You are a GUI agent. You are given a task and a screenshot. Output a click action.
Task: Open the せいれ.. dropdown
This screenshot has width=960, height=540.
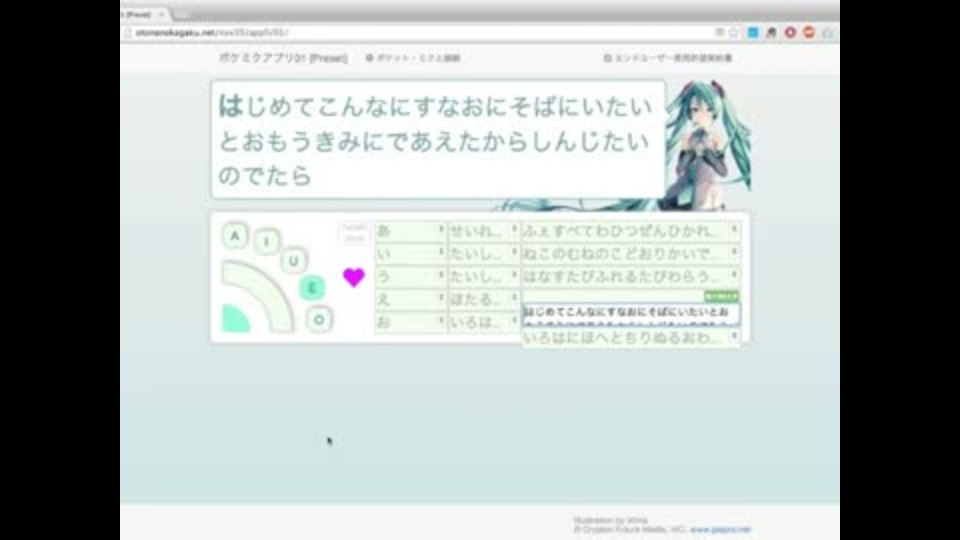484,231
